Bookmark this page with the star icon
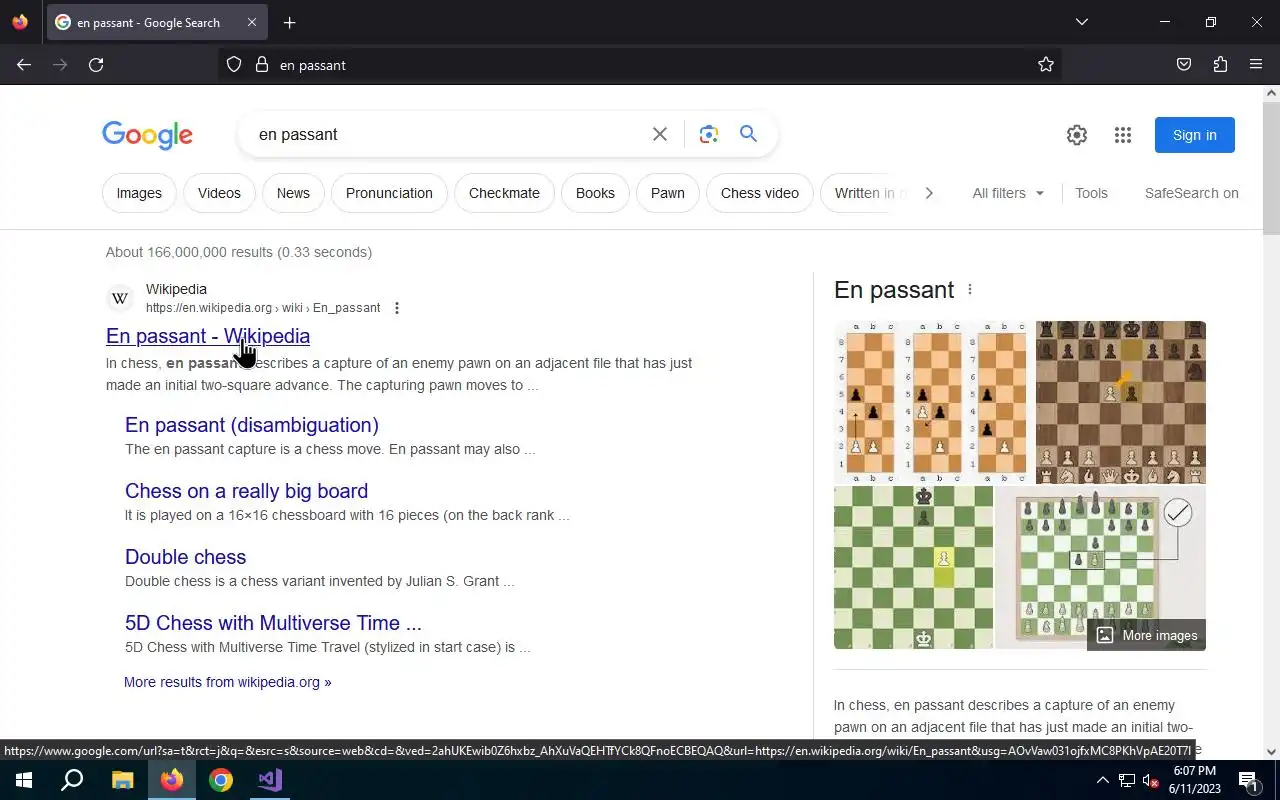 click(x=1046, y=65)
